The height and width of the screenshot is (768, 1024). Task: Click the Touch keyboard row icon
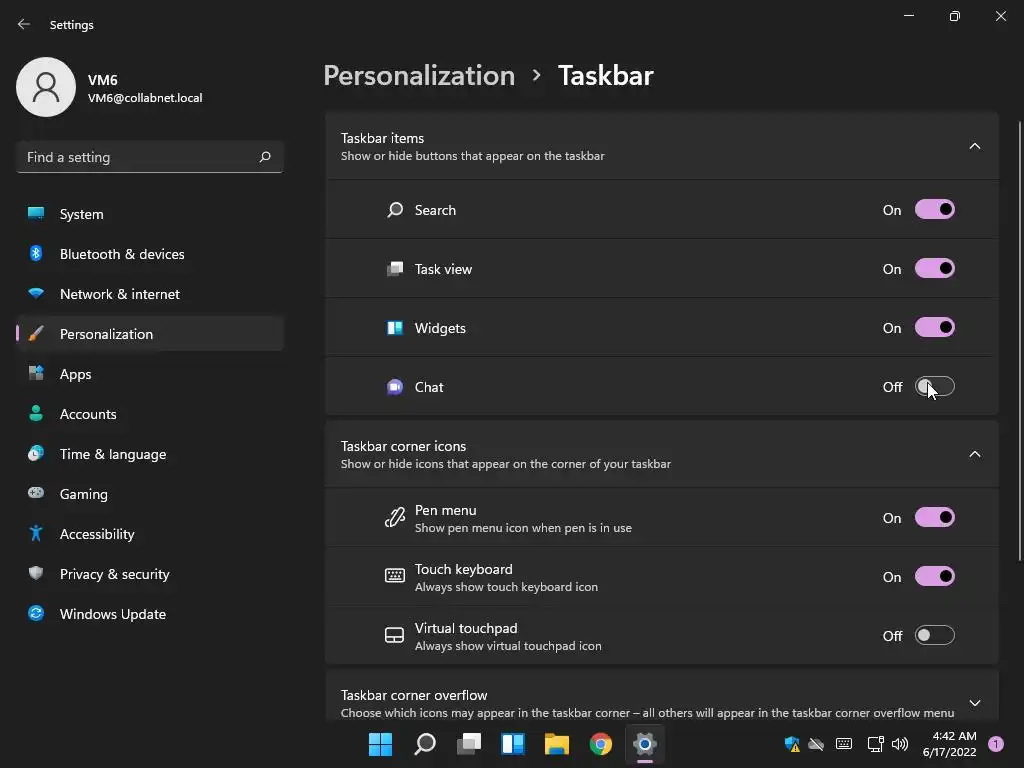[x=394, y=576]
